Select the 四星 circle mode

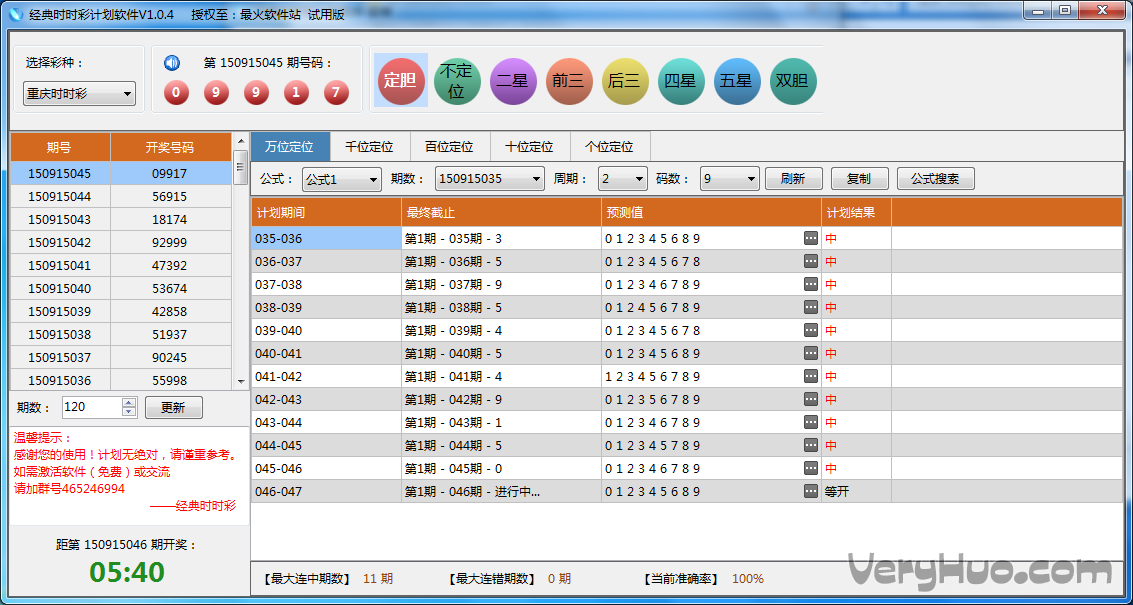point(681,81)
